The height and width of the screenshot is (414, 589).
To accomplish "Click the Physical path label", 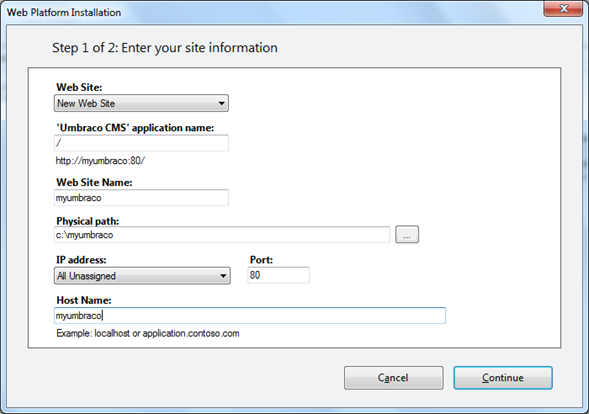I will point(88,221).
